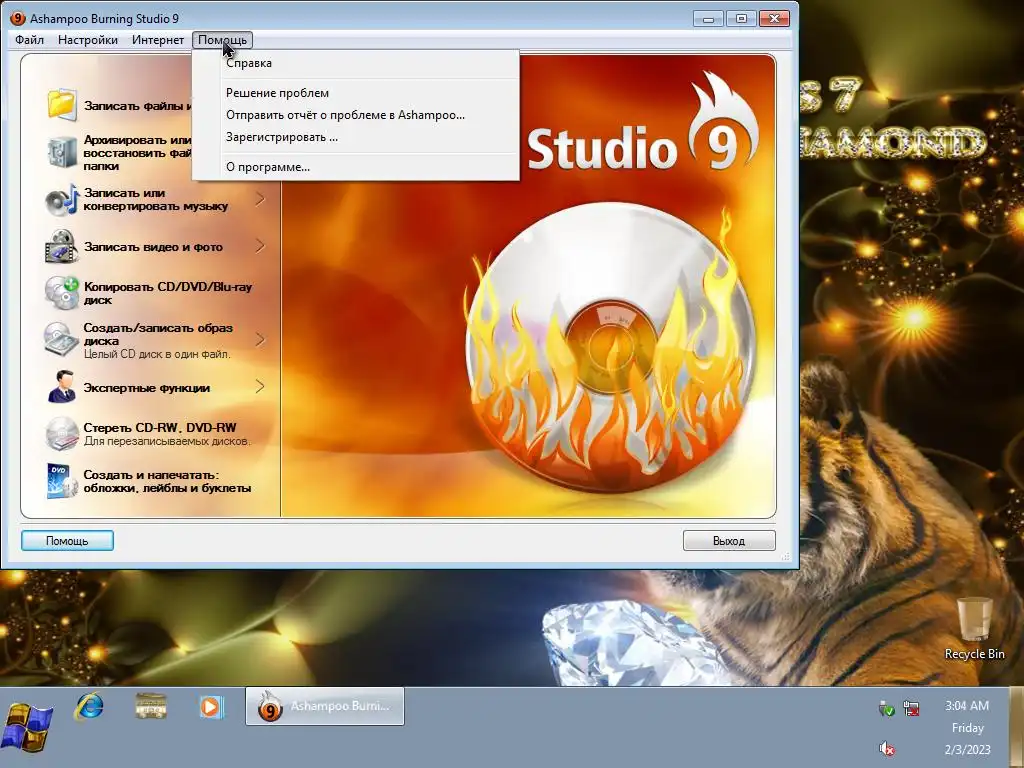1024x768 pixels.
Task: Choose Решение проблем menu entry
Action: [355, 93]
